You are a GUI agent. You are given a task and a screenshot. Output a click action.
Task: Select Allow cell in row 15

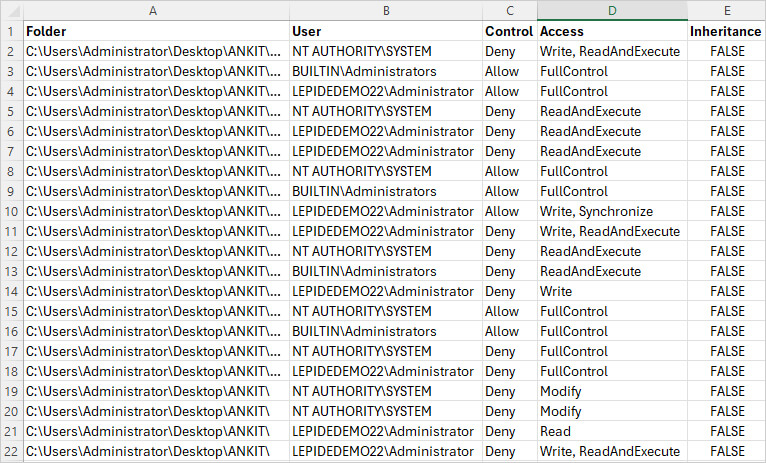coord(510,312)
